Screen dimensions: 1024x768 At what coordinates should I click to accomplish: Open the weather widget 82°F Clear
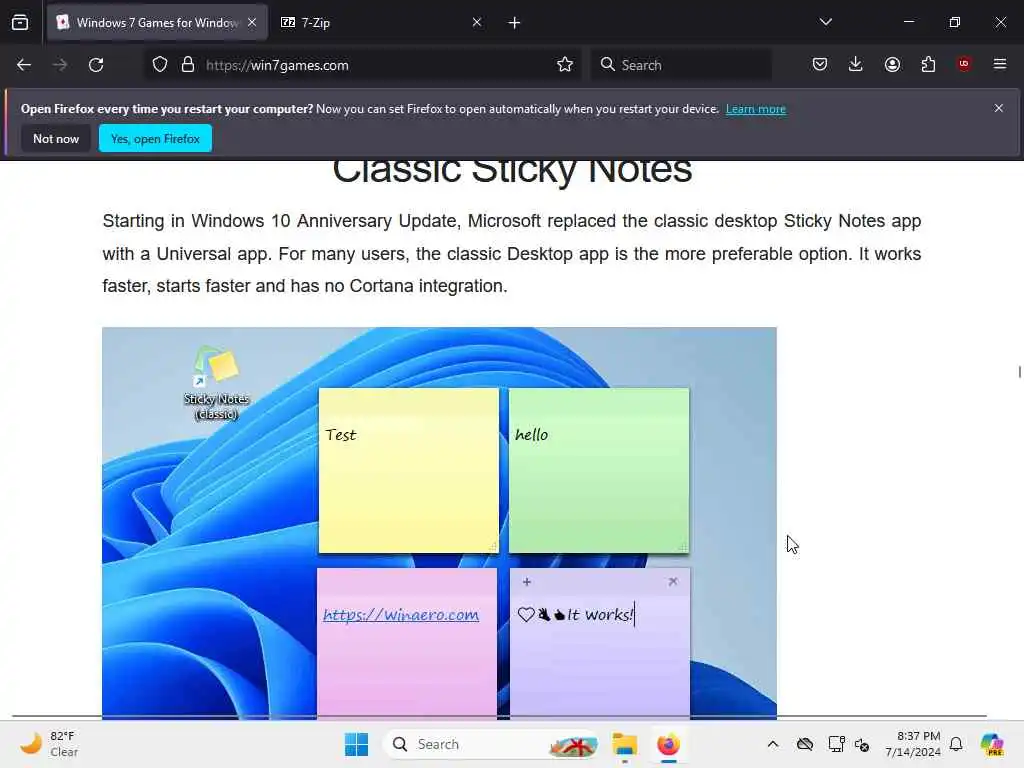tap(50, 744)
